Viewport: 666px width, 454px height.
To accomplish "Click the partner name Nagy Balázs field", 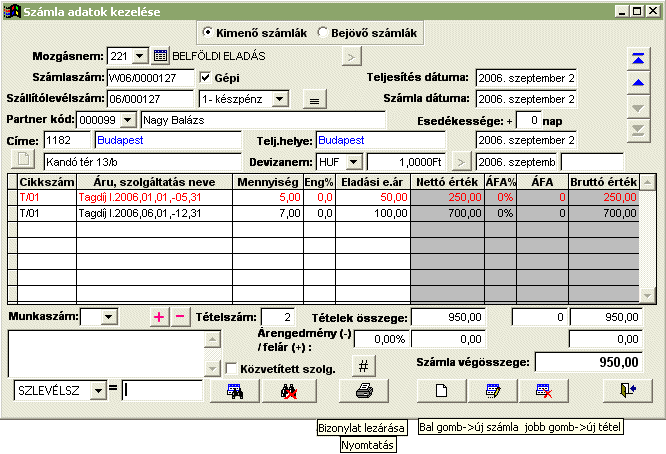I will pyautogui.click(x=263, y=120).
